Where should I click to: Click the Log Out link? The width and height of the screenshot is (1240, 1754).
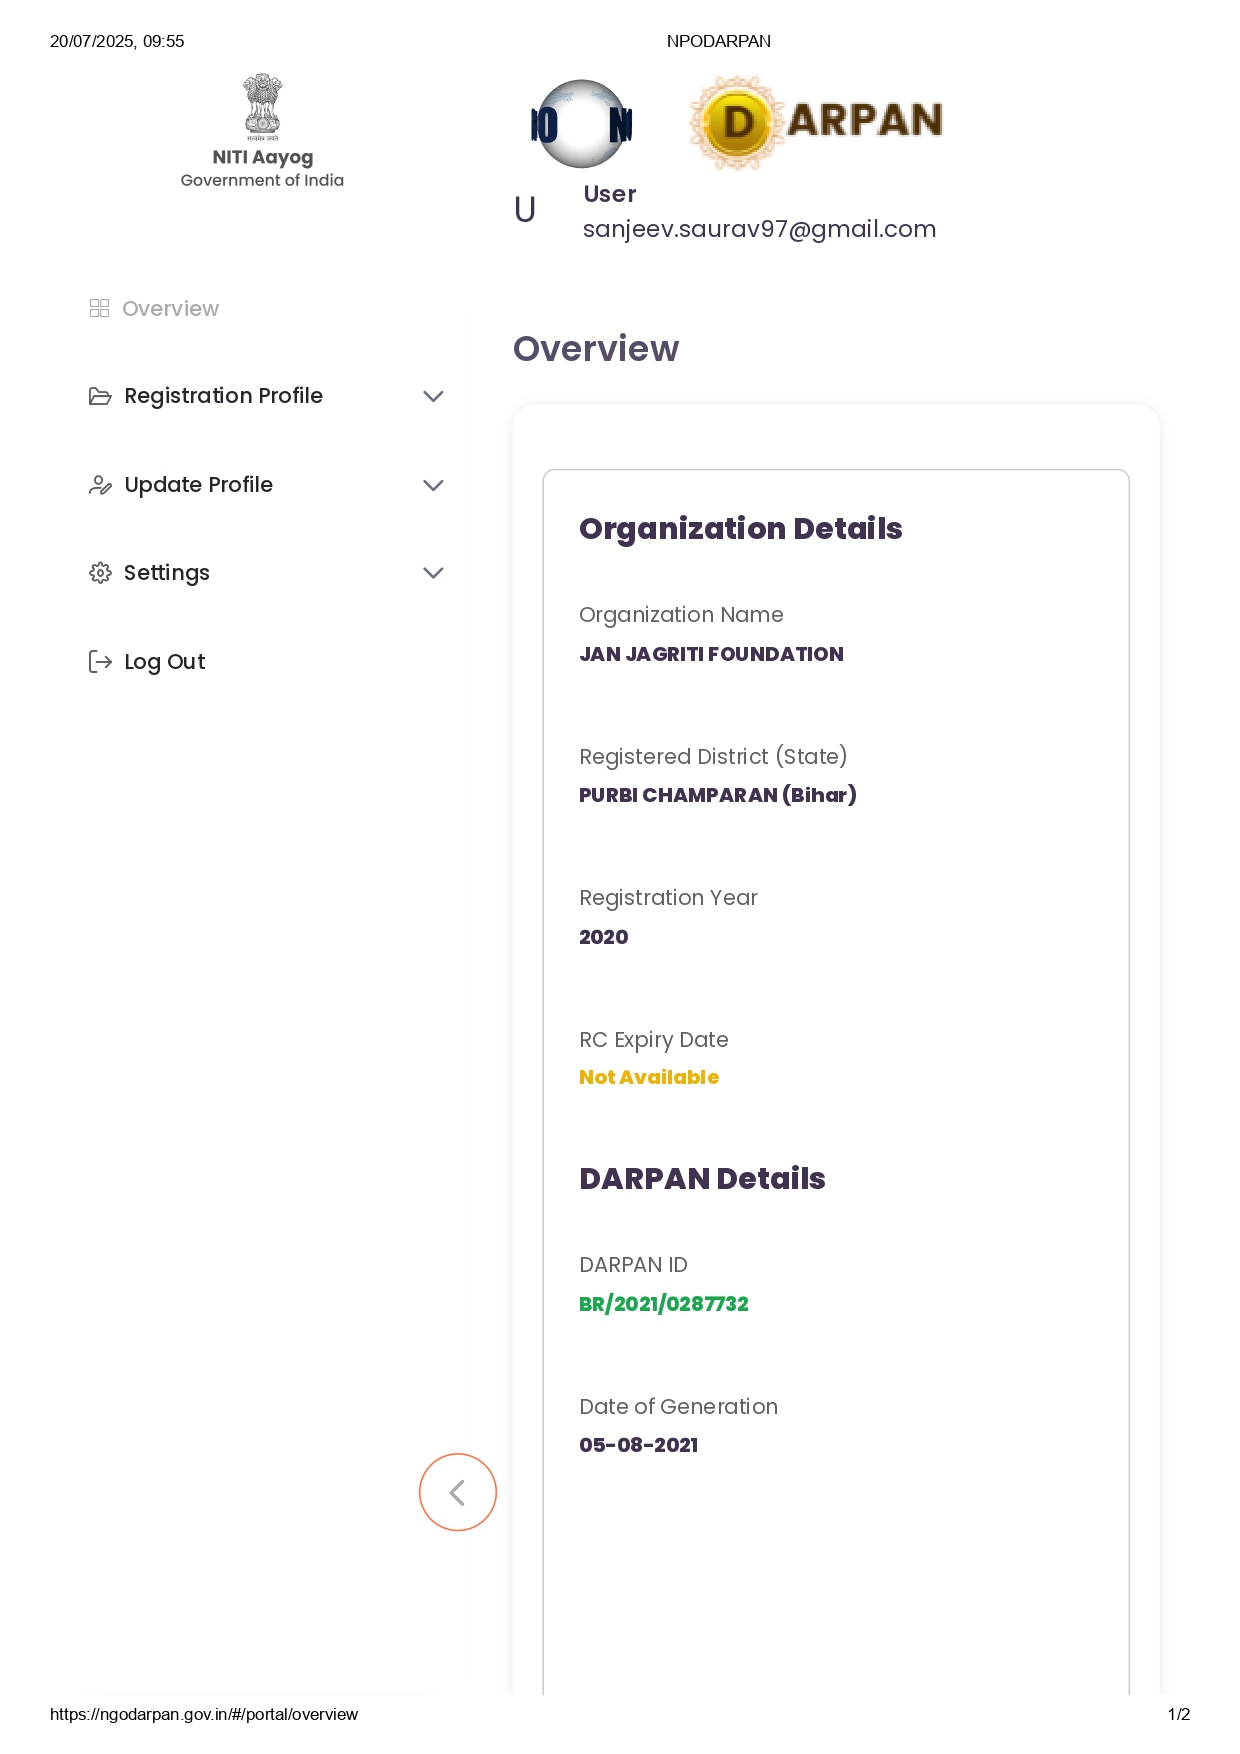(x=165, y=662)
